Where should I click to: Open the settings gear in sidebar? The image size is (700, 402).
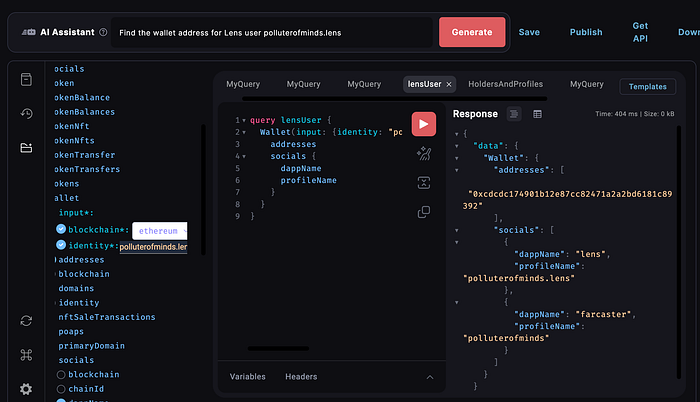[x=26, y=389]
